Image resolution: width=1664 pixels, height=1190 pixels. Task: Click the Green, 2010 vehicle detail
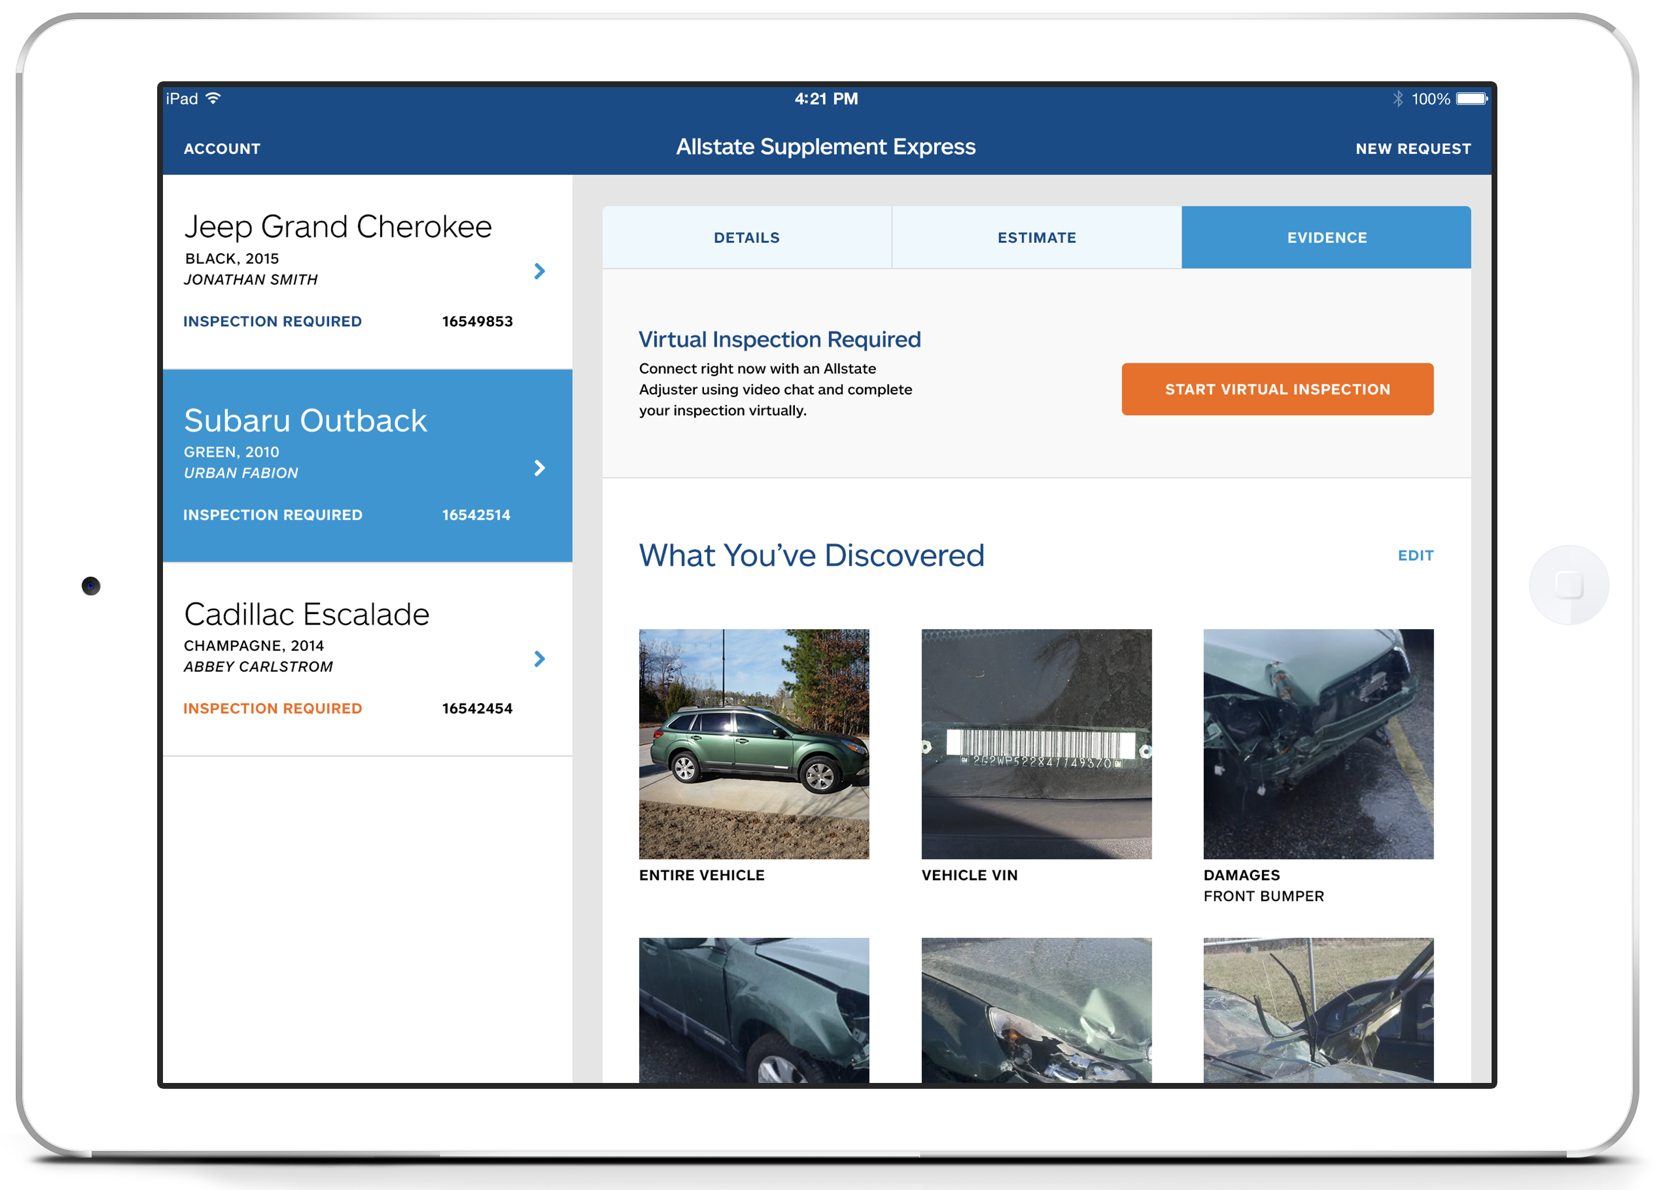tap(232, 452)
